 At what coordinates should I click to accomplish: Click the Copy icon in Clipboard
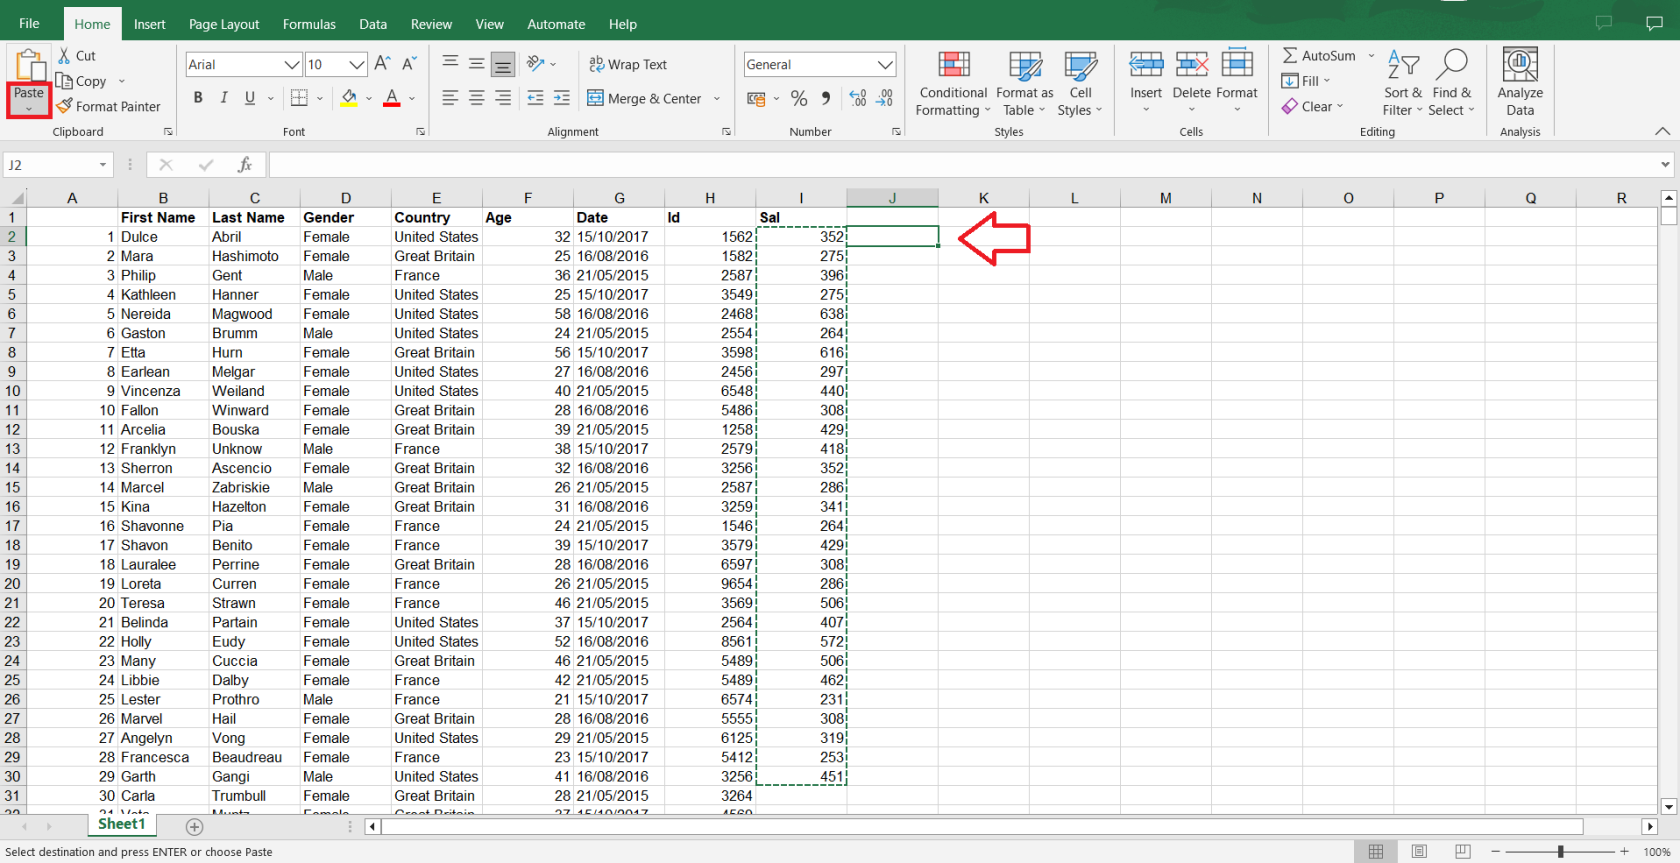click(64, 81)
